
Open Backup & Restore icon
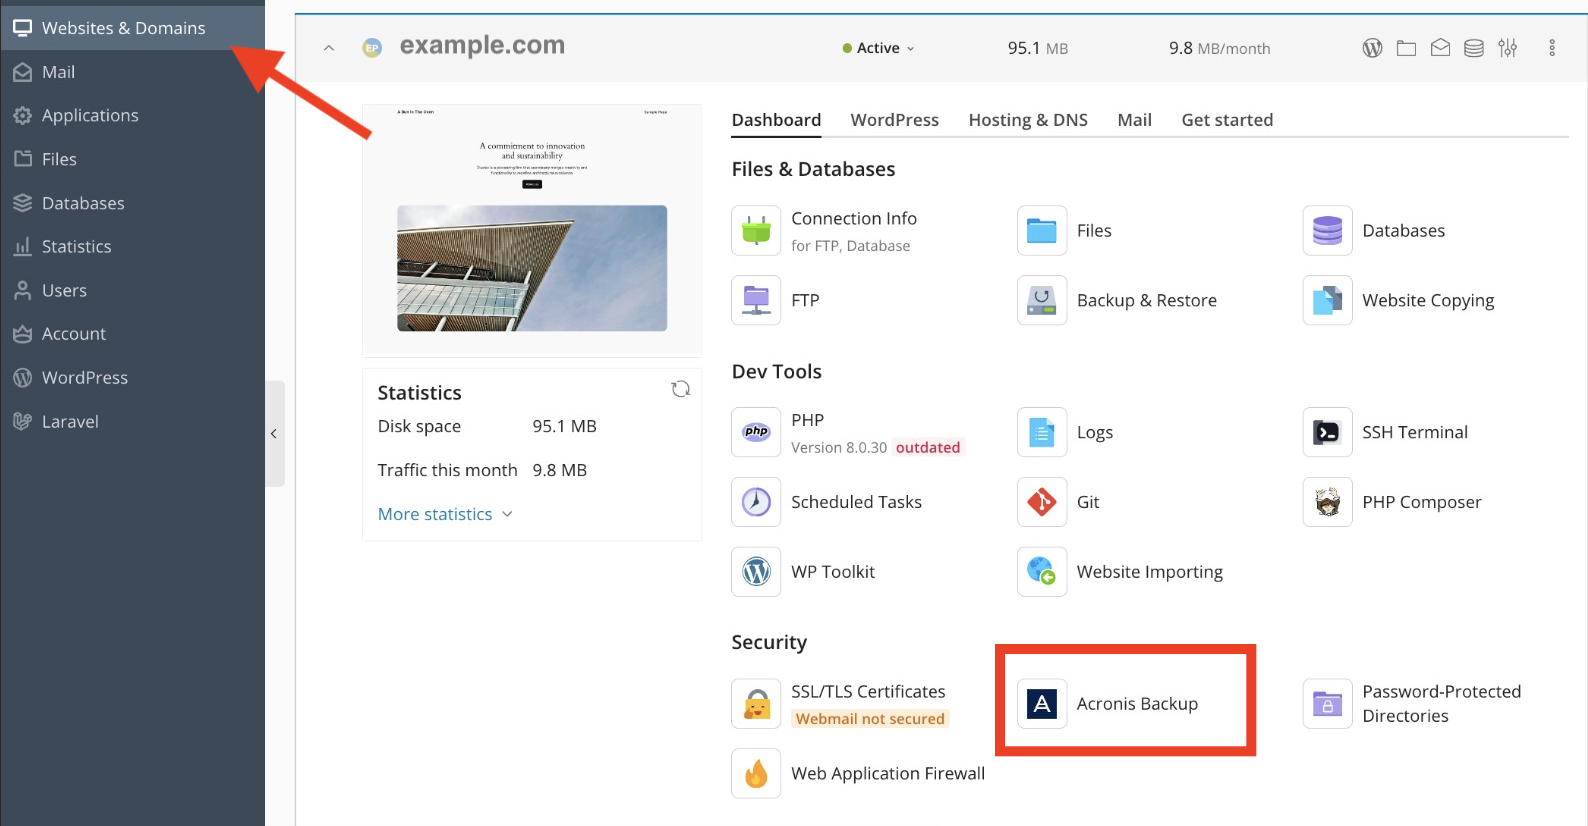coord(1042,300)
